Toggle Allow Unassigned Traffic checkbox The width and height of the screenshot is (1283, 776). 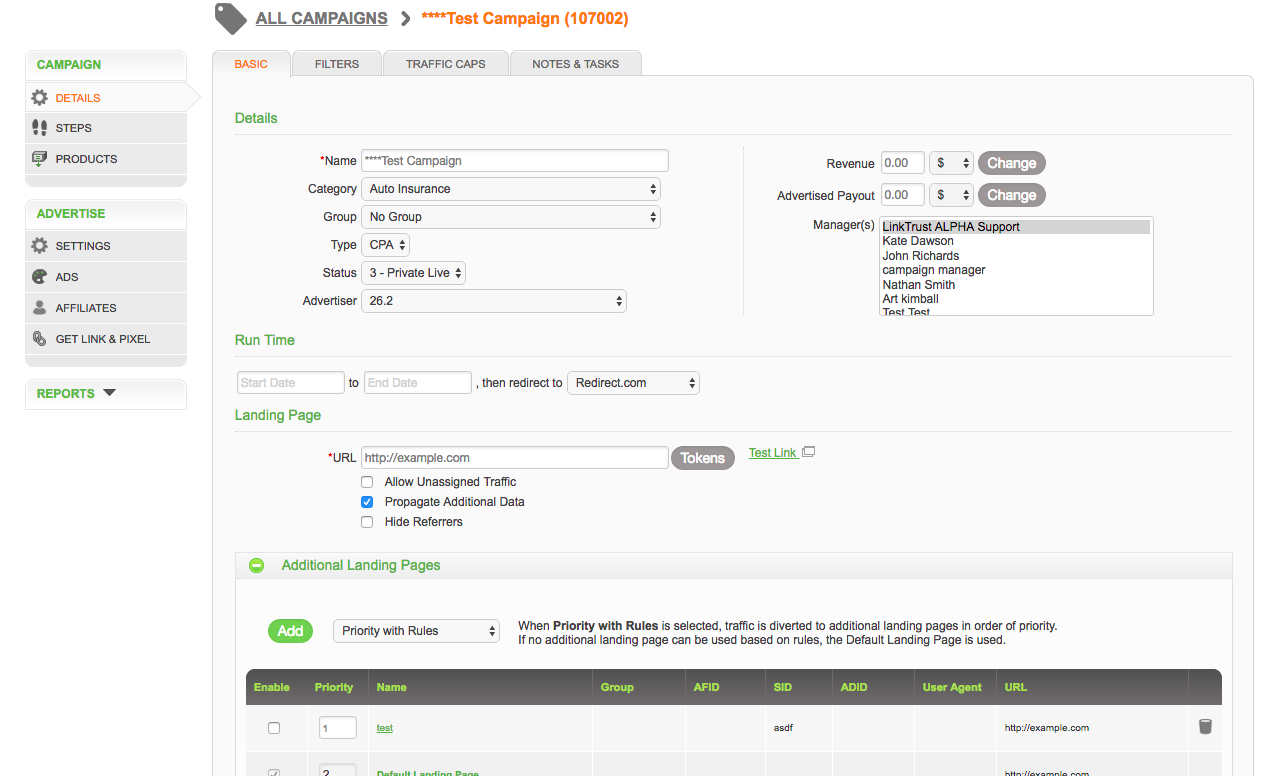(367, 482)
